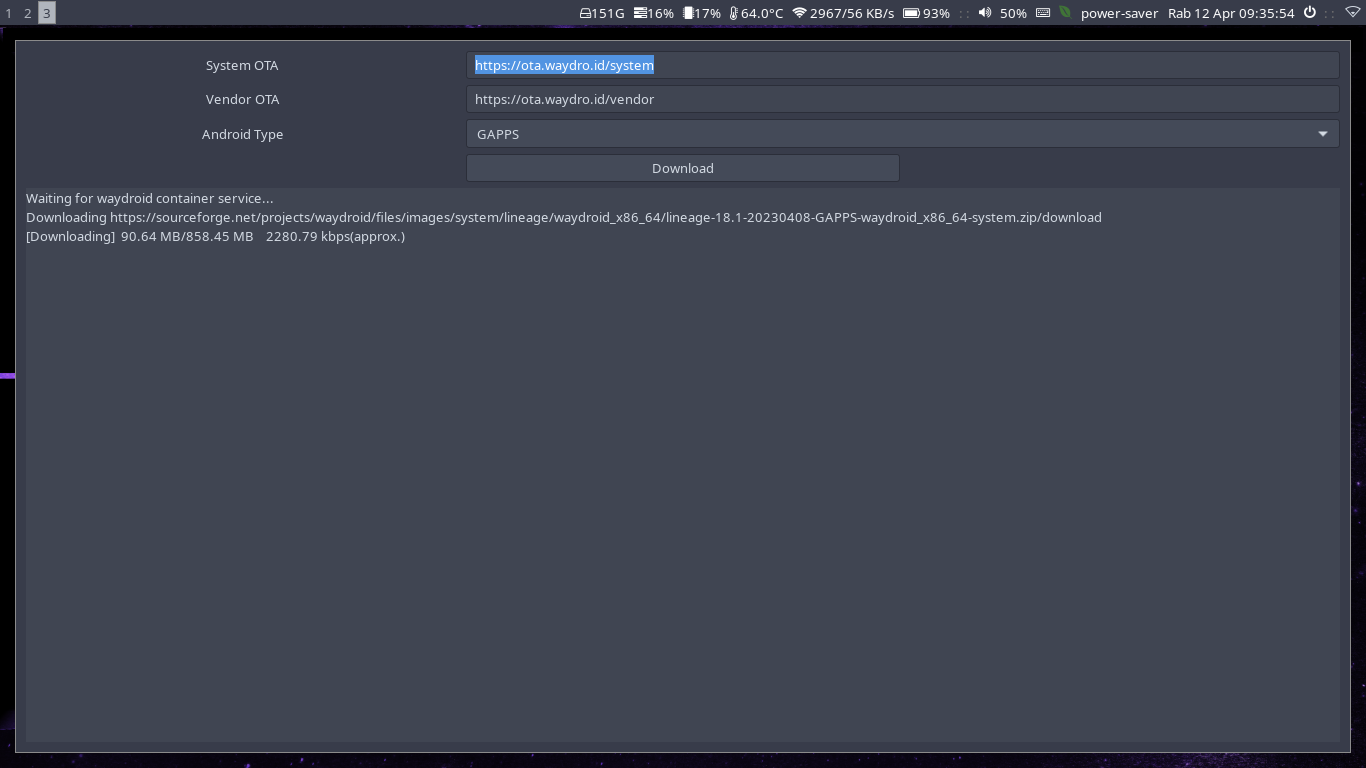
Task: Select active workspace 3
Action: click(46, 13)
